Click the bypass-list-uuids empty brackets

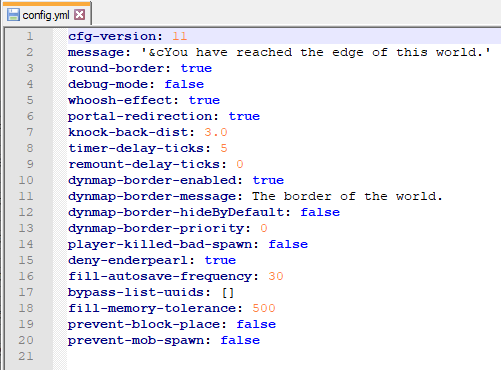coord(228,293)
